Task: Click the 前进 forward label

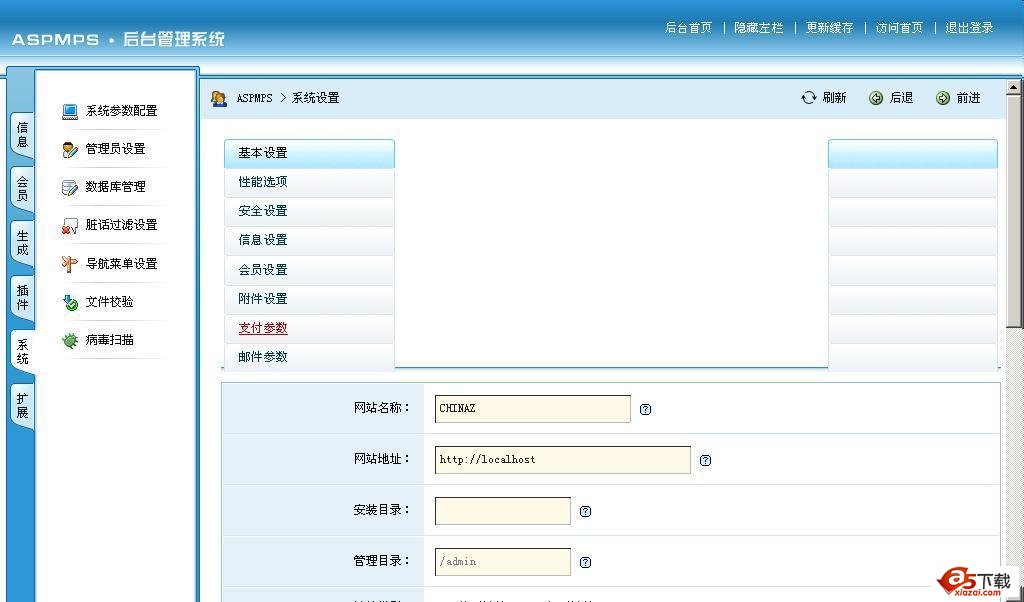Action: click(968, 98)
